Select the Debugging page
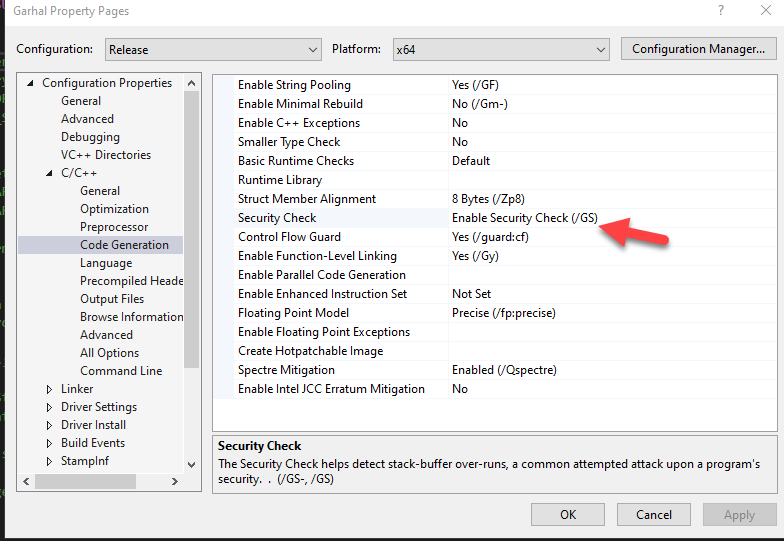This screenshot has width=784, height=541. [x=90, y=137]
